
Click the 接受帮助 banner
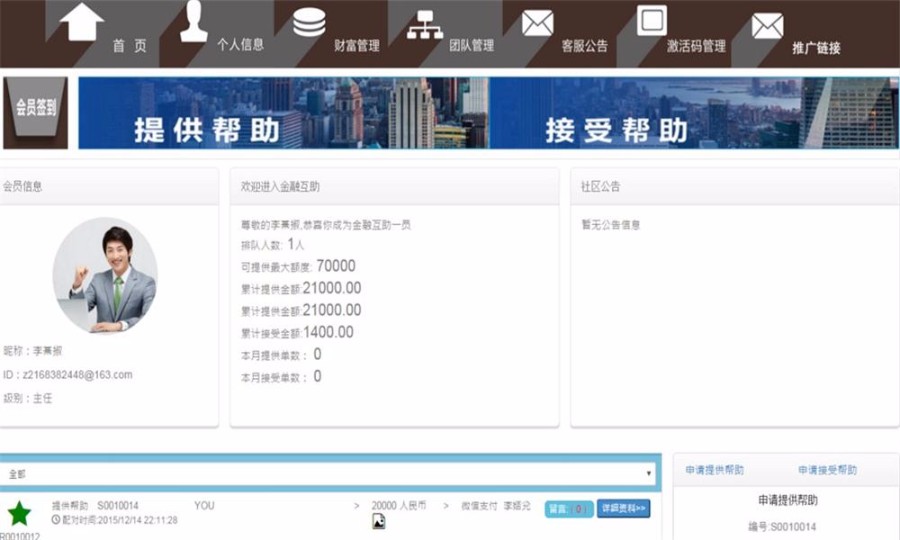[x=694, y=112]
